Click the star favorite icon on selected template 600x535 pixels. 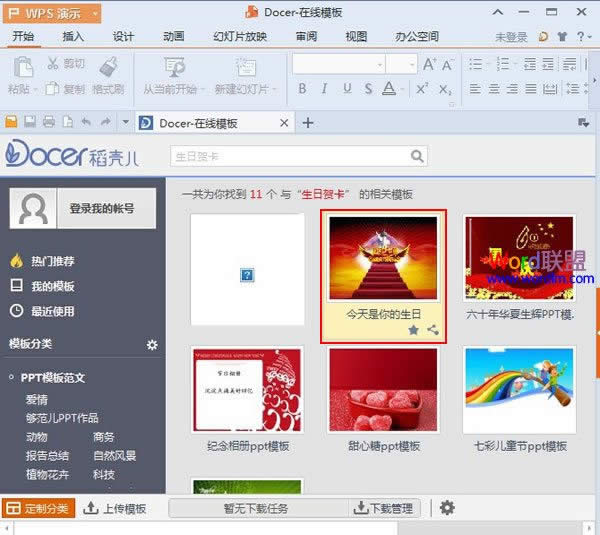(x=413, y=329)
